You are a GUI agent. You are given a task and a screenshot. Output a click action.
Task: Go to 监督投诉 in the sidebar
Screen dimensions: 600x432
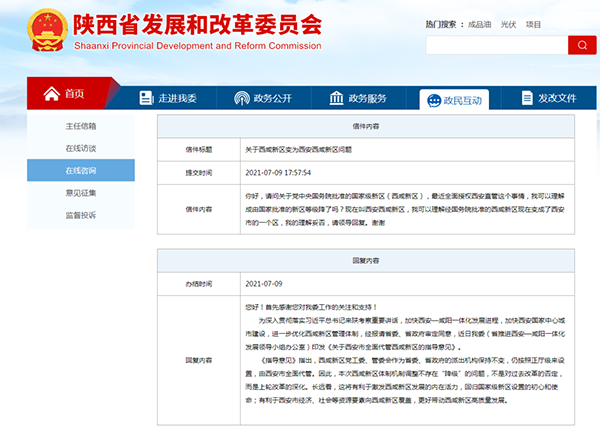(x=81, y=214)
